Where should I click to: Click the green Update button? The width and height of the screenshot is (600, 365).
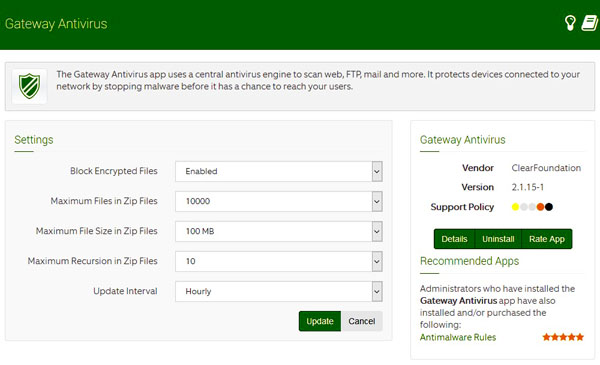[320, 321]
